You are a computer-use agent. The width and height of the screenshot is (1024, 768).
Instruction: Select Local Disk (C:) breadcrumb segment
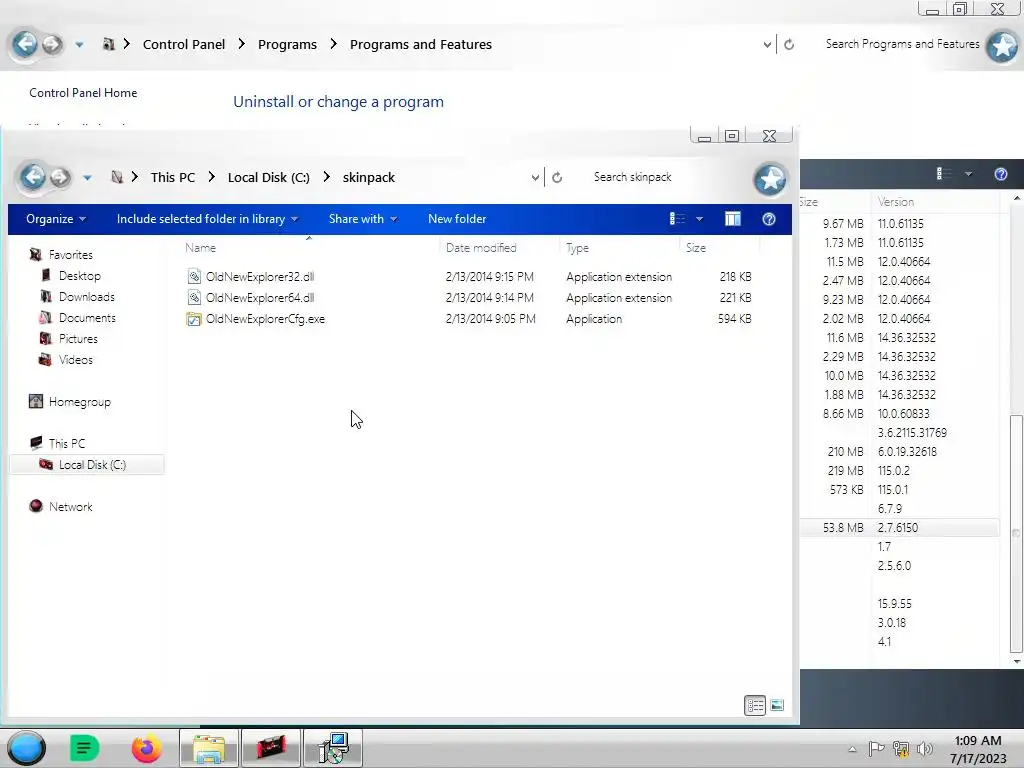[x=268, y=178]
